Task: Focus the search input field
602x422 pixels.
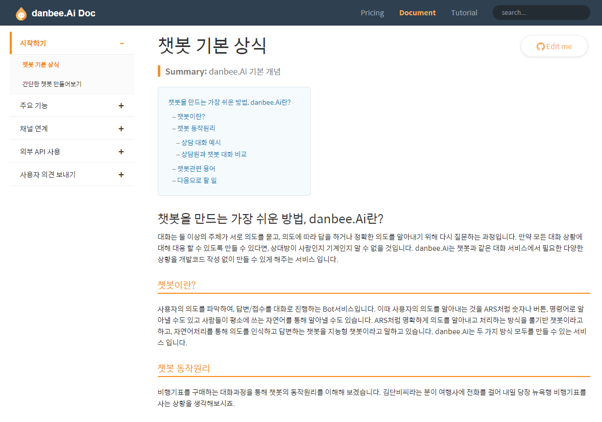Action: pyautogui.click(x=541, y=13)
